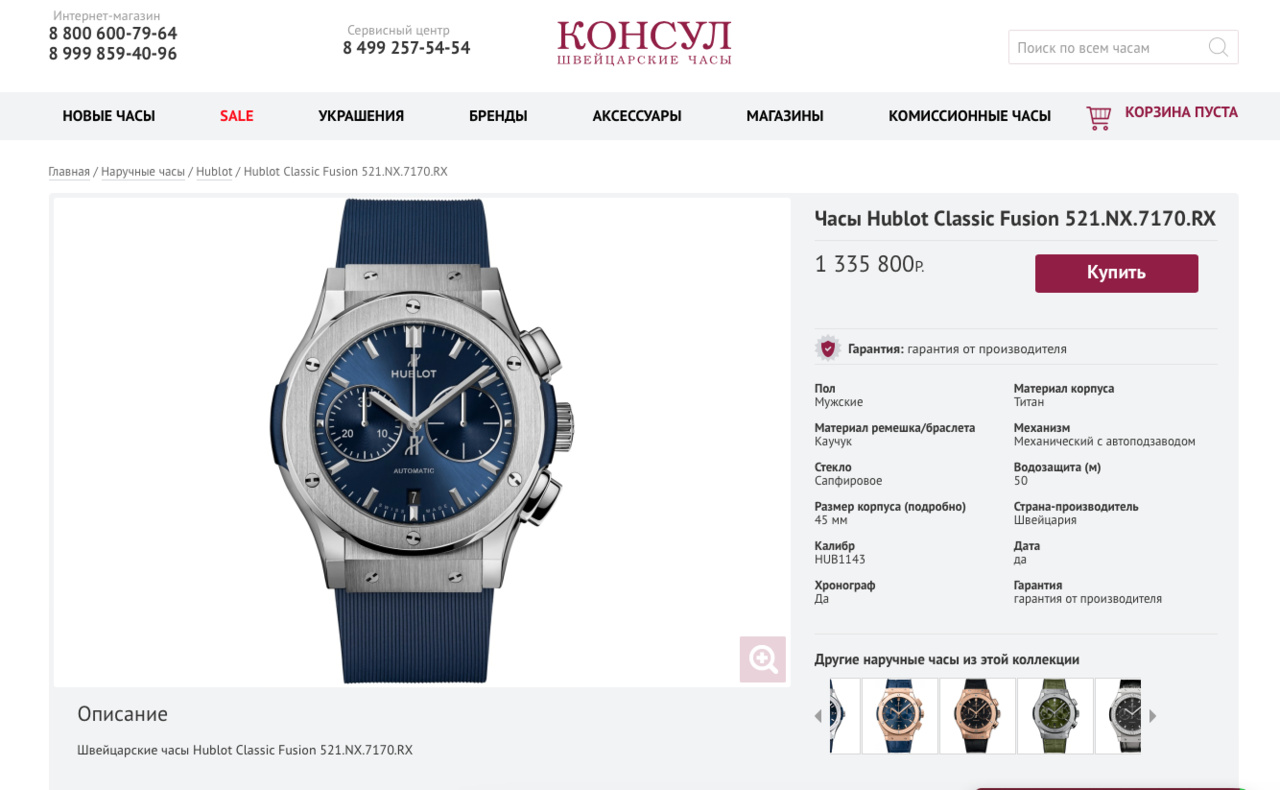
Task: Enlarge watch image with zoom icon
Action: (x=763, y=659)
